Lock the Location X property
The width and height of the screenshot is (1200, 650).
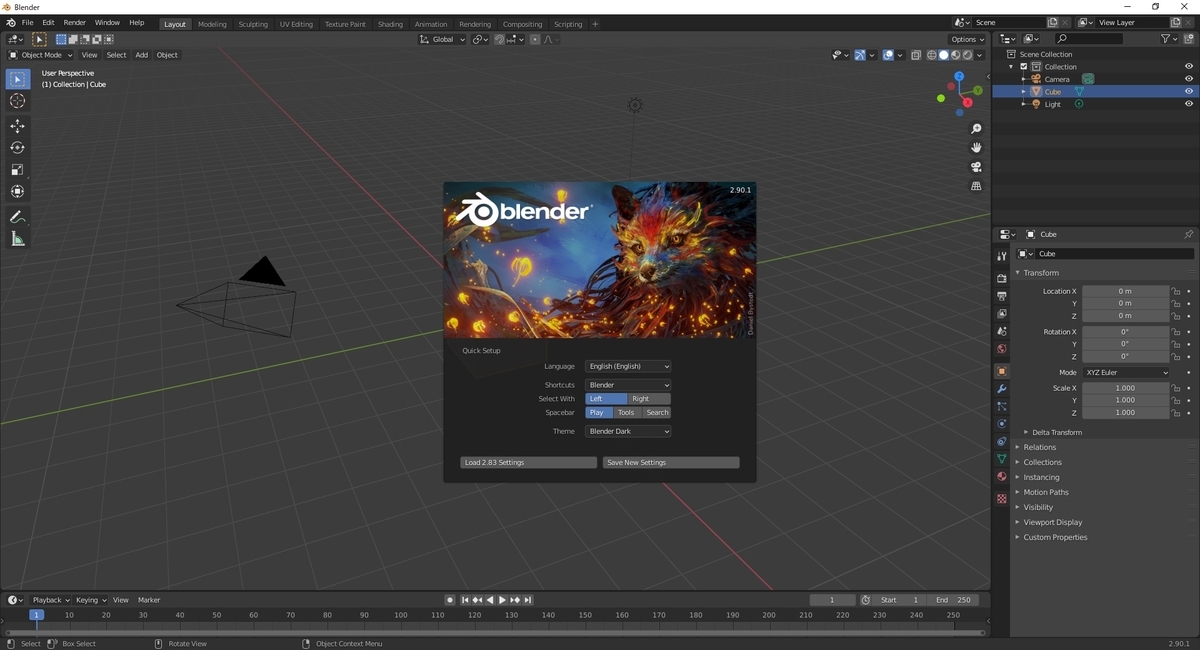pos(1176,291)
